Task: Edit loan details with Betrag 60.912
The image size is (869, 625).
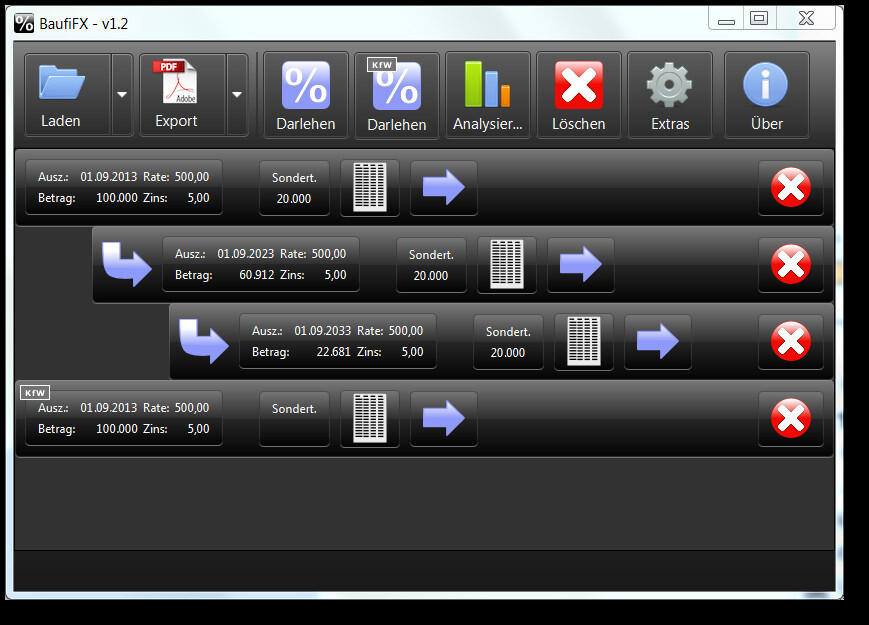Action: [x=260, y=264]
